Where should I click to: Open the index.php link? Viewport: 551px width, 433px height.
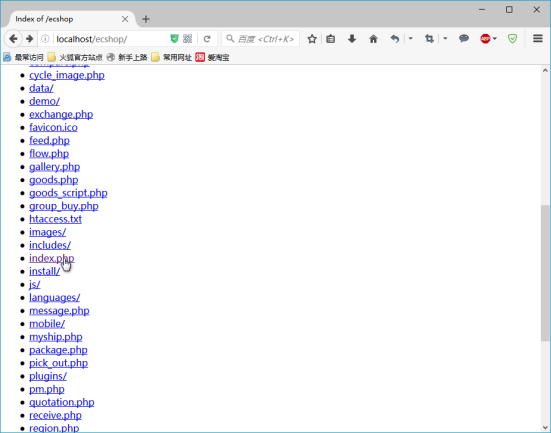[52, 258]
